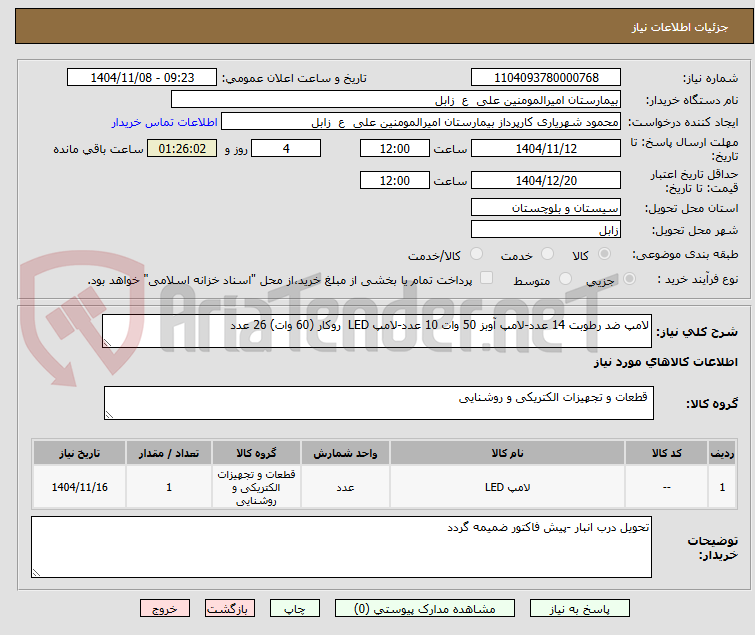Click the نام کالا column header
Image resolution: width=755 pixels, height=635 pixels.
[x=507, y=453]
